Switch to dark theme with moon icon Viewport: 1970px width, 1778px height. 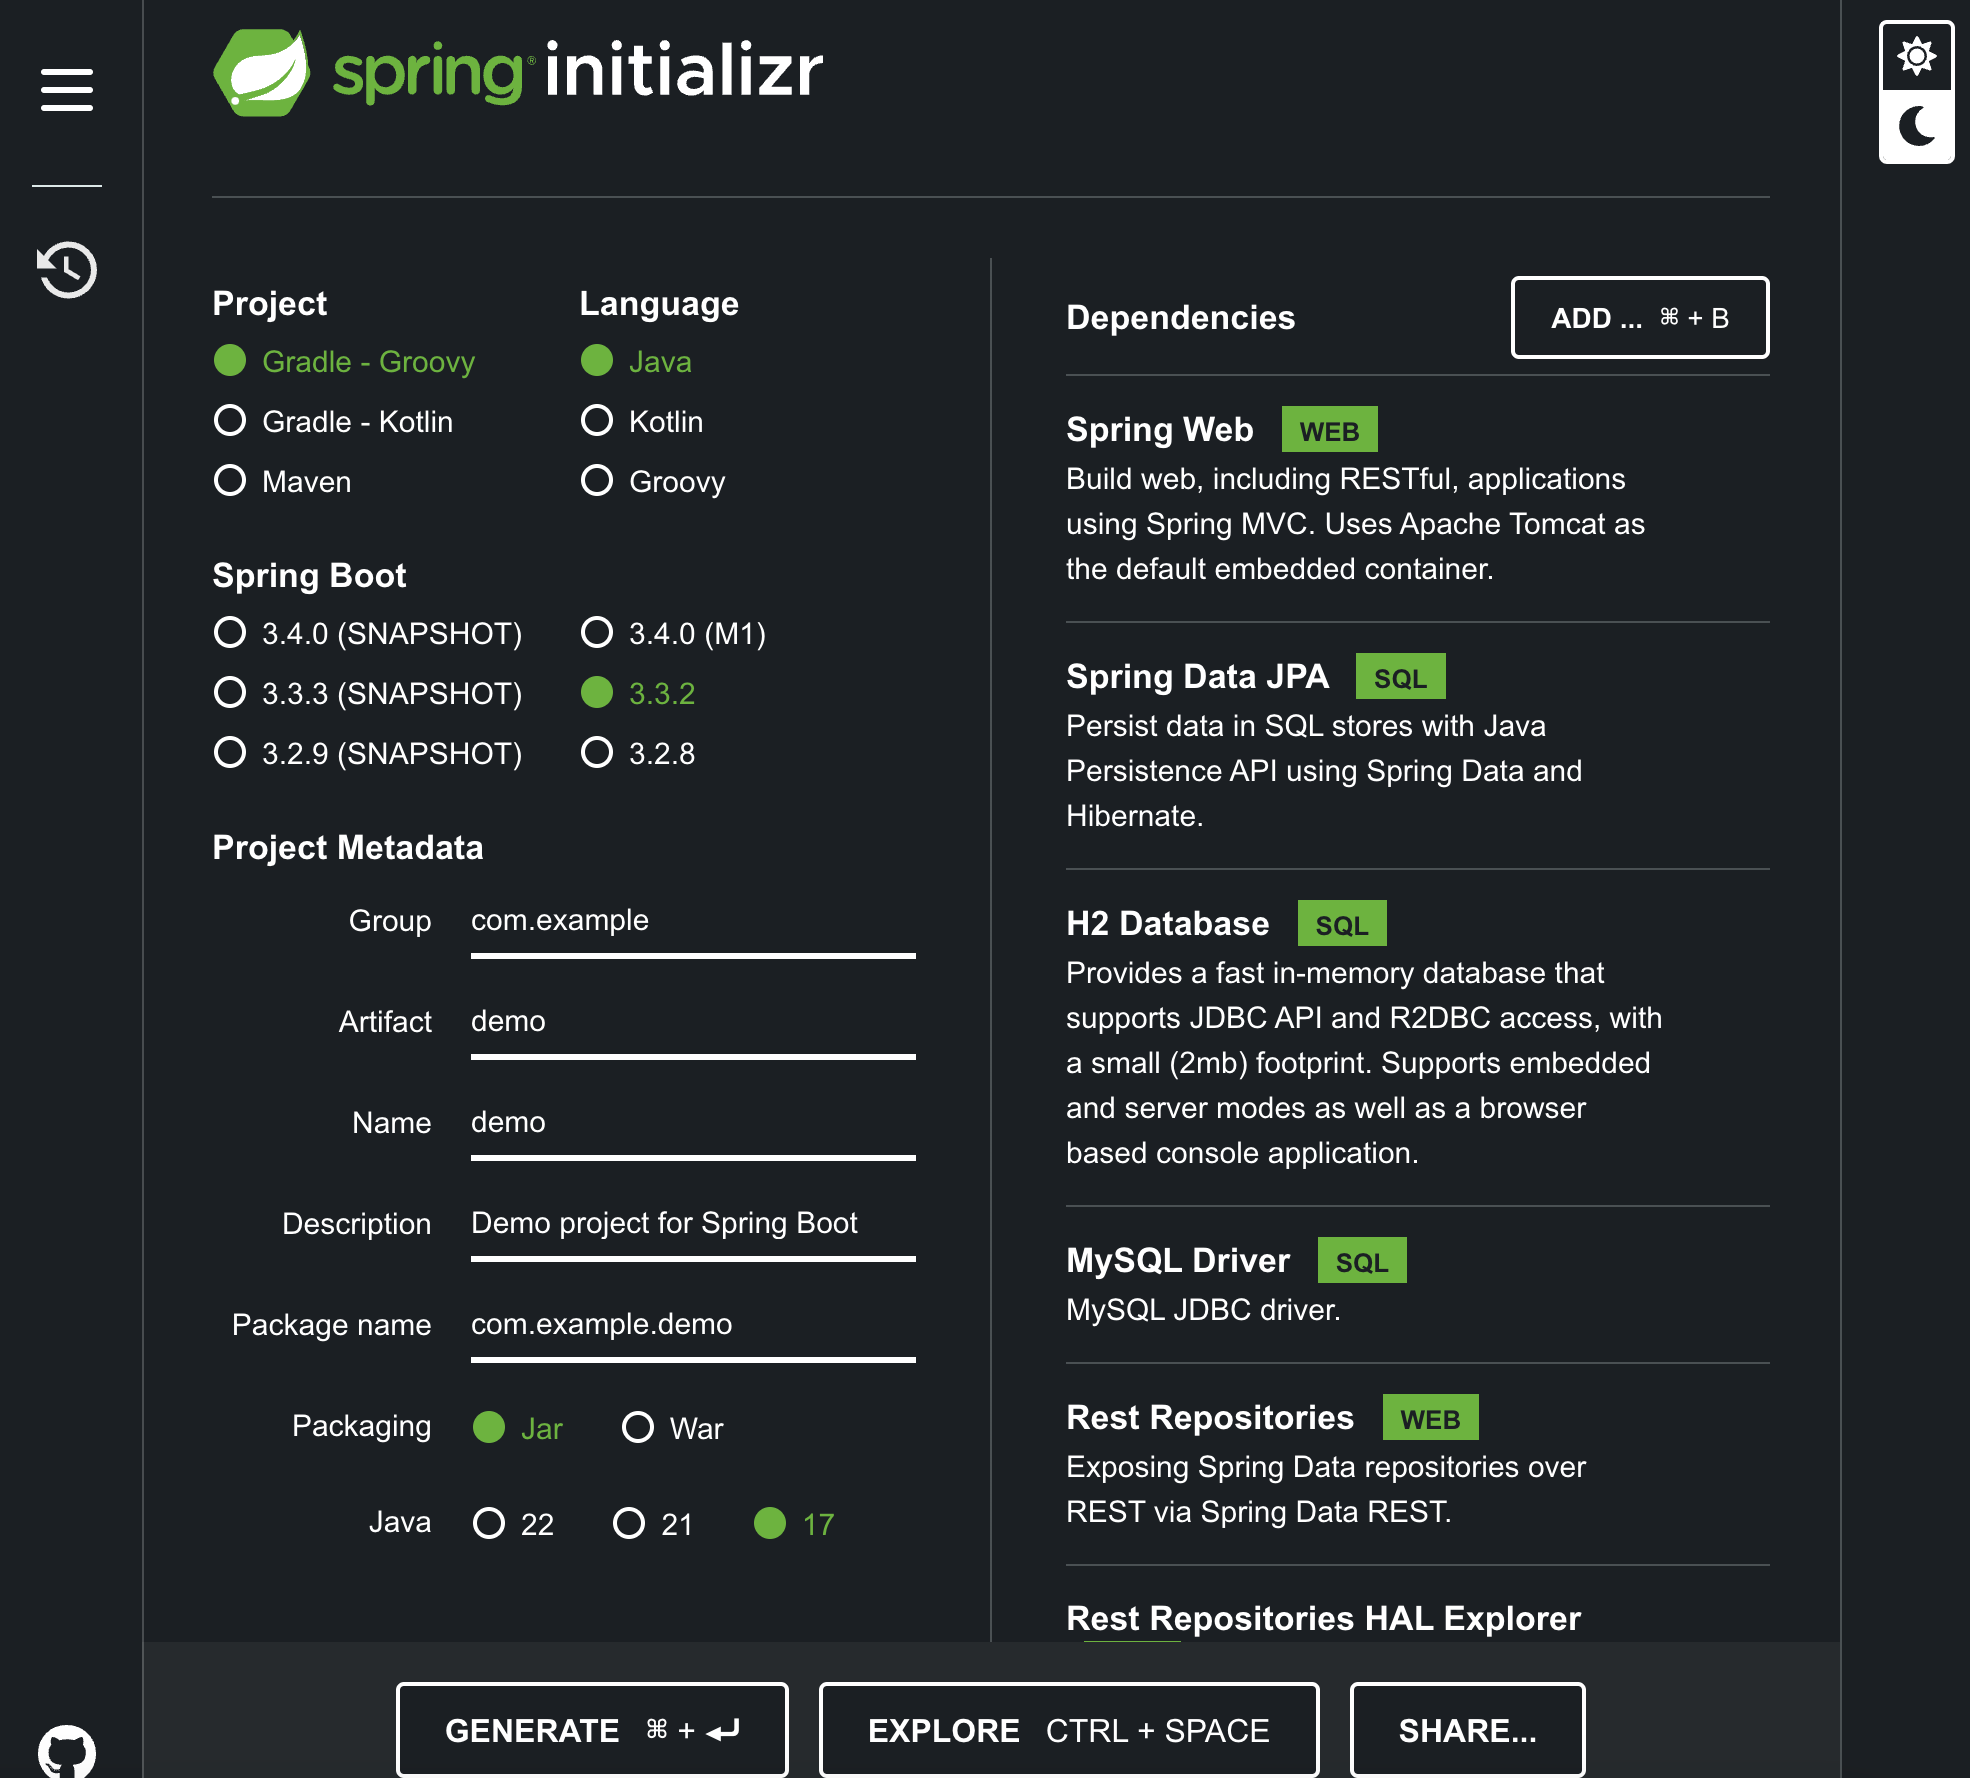pos(1916,124)
